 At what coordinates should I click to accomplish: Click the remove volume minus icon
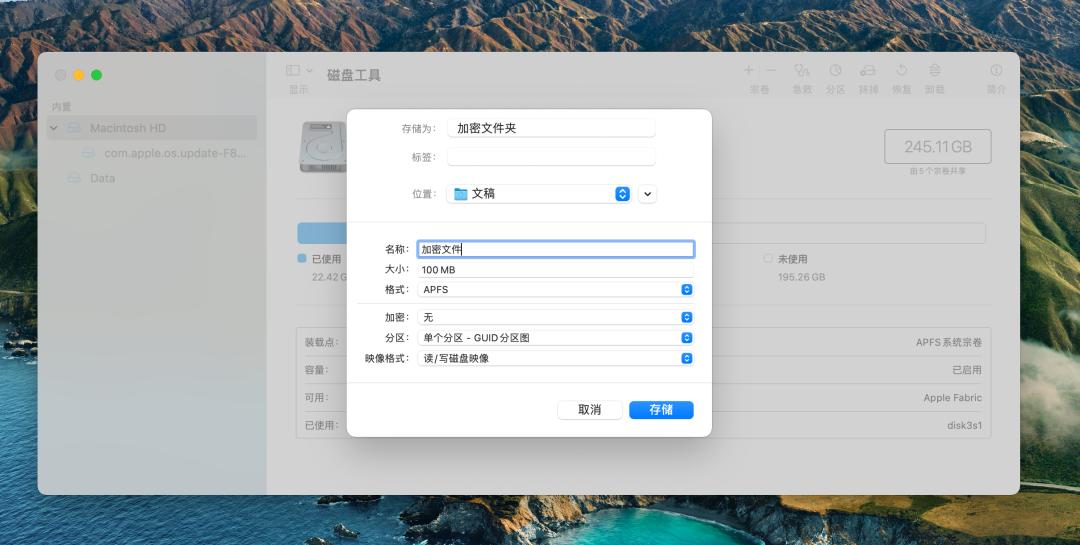click(771, 70)
